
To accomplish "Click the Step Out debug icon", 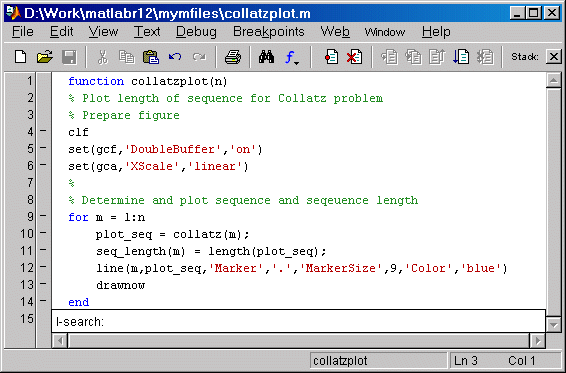I will click(x=437, y=57).
